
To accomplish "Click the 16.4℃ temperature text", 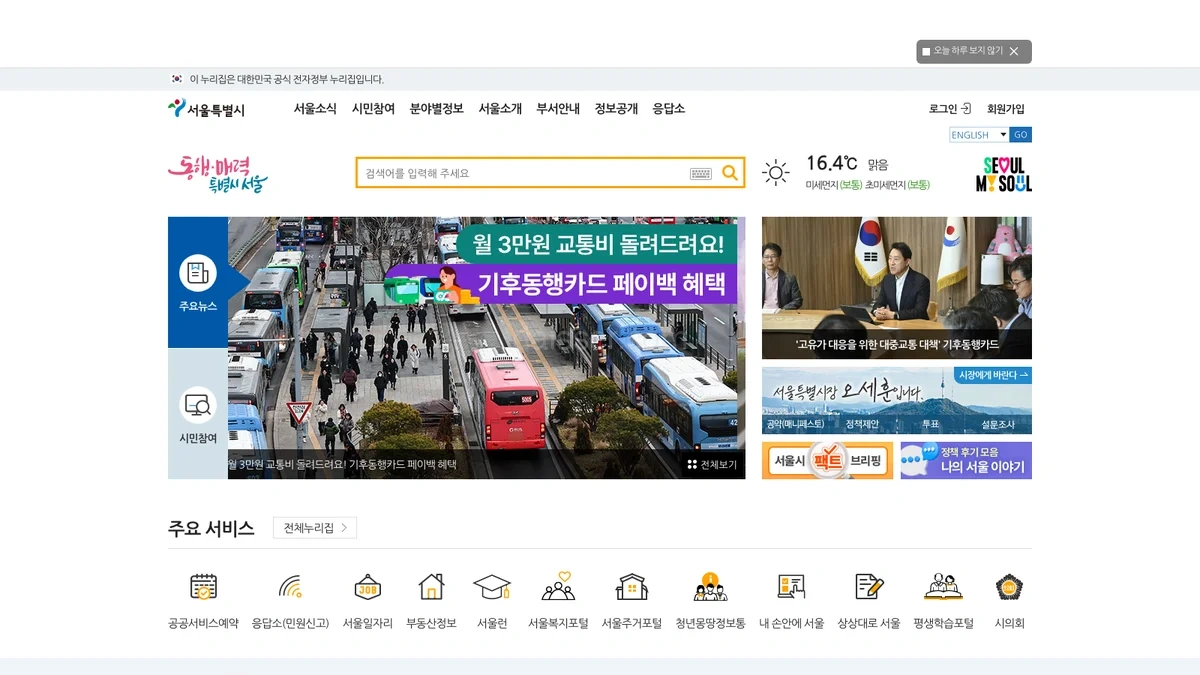I will click(832, 163).
